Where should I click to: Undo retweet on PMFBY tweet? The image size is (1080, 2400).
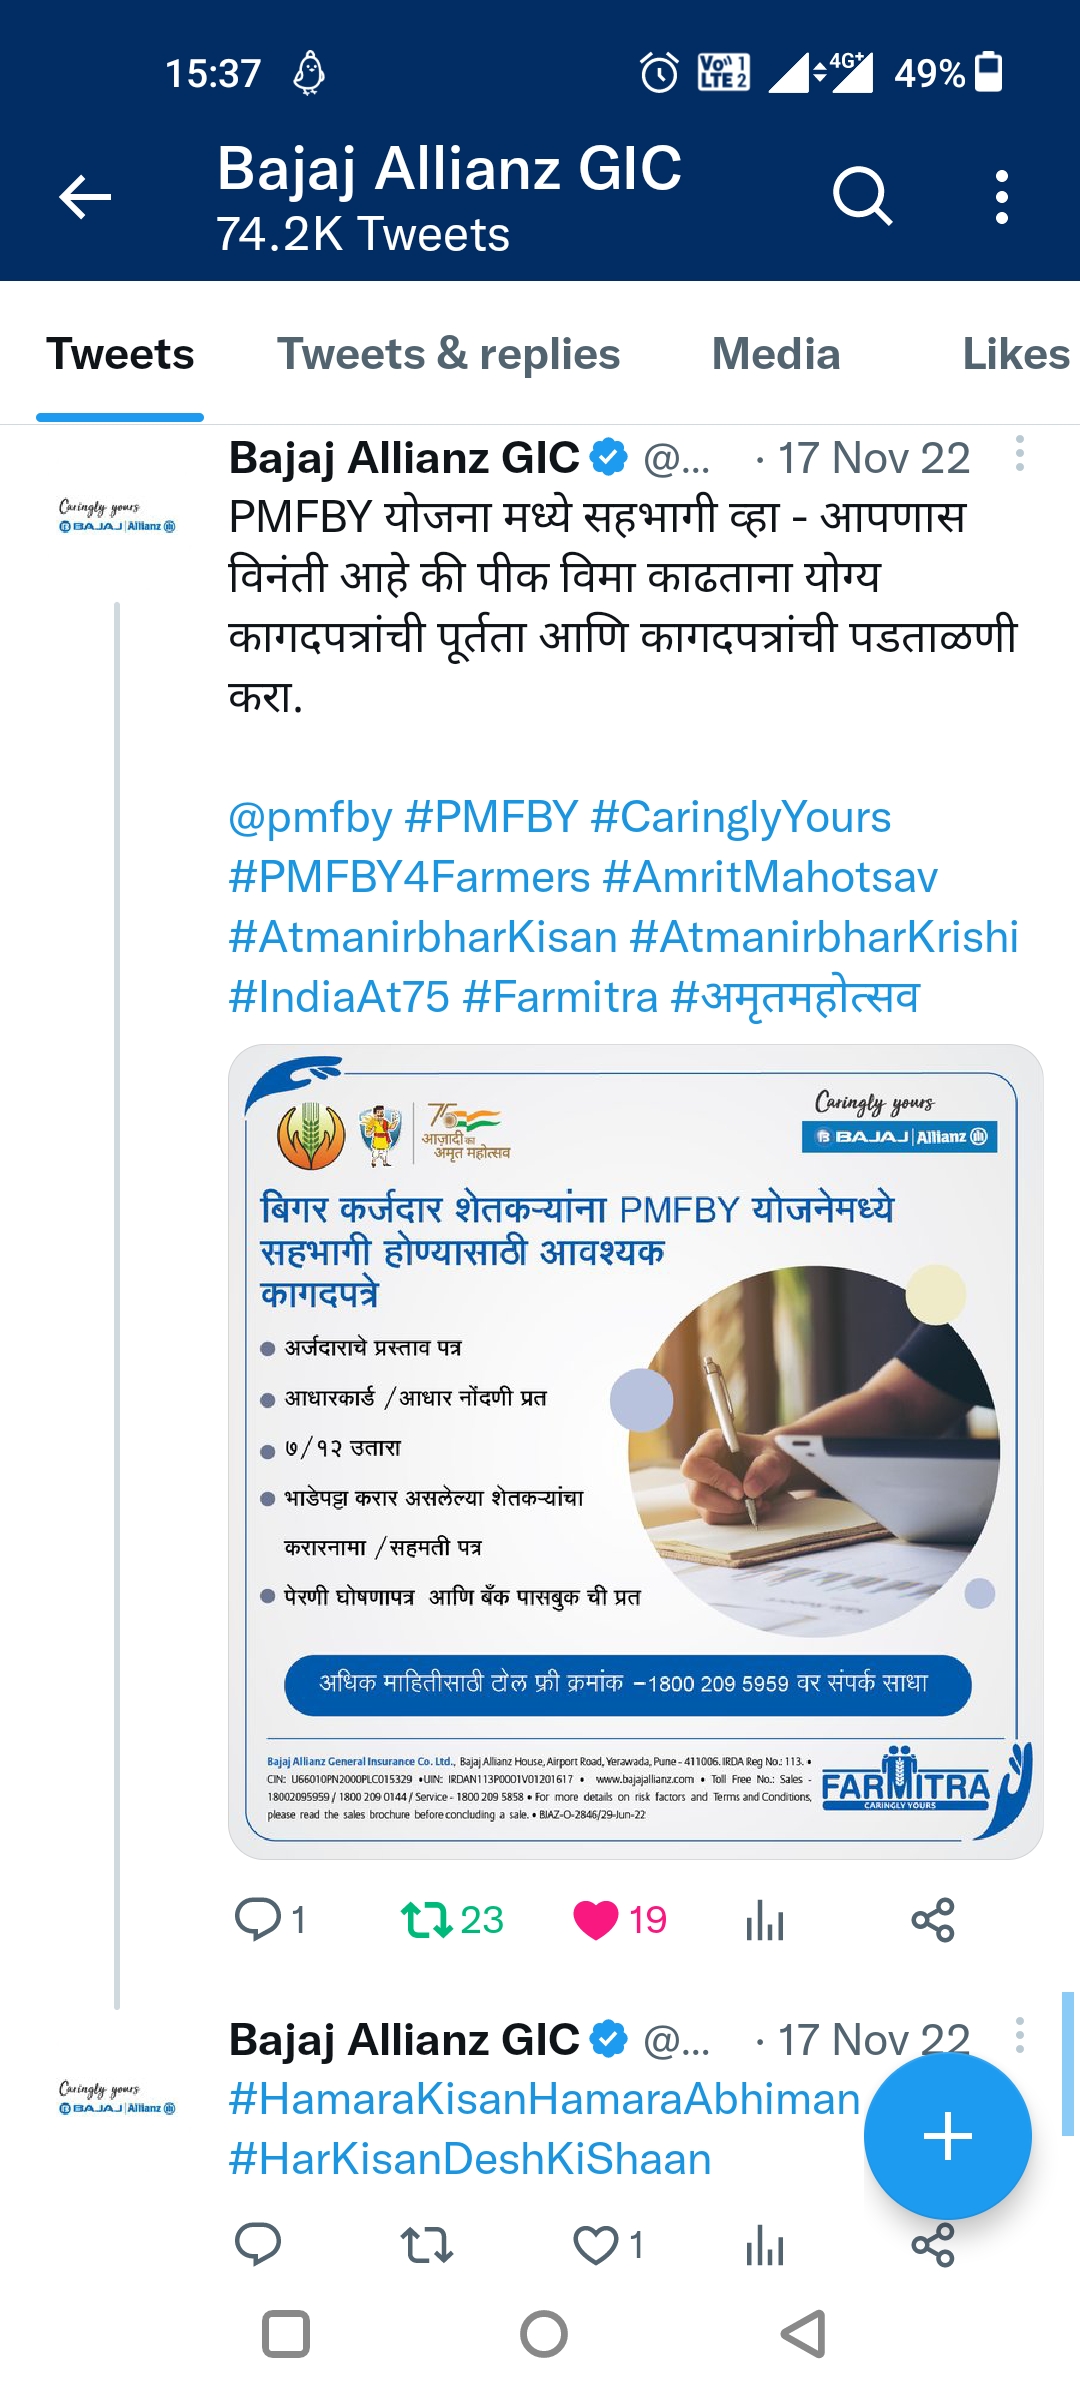pos(428,1920)
